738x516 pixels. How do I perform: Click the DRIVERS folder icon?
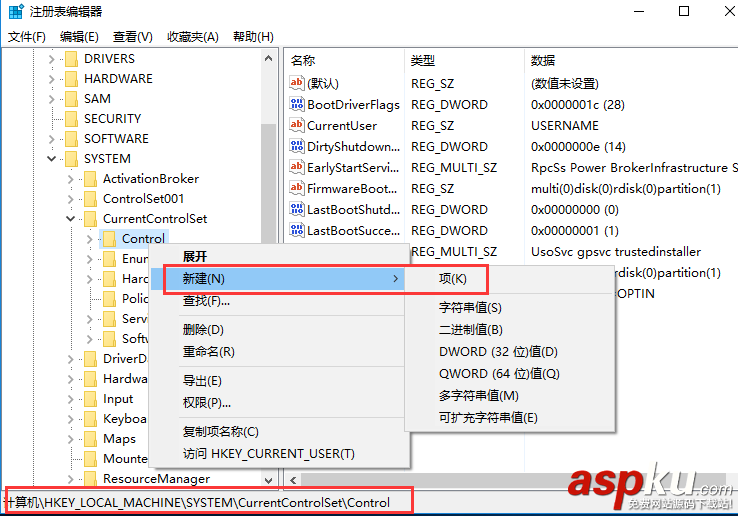[72, 59]
